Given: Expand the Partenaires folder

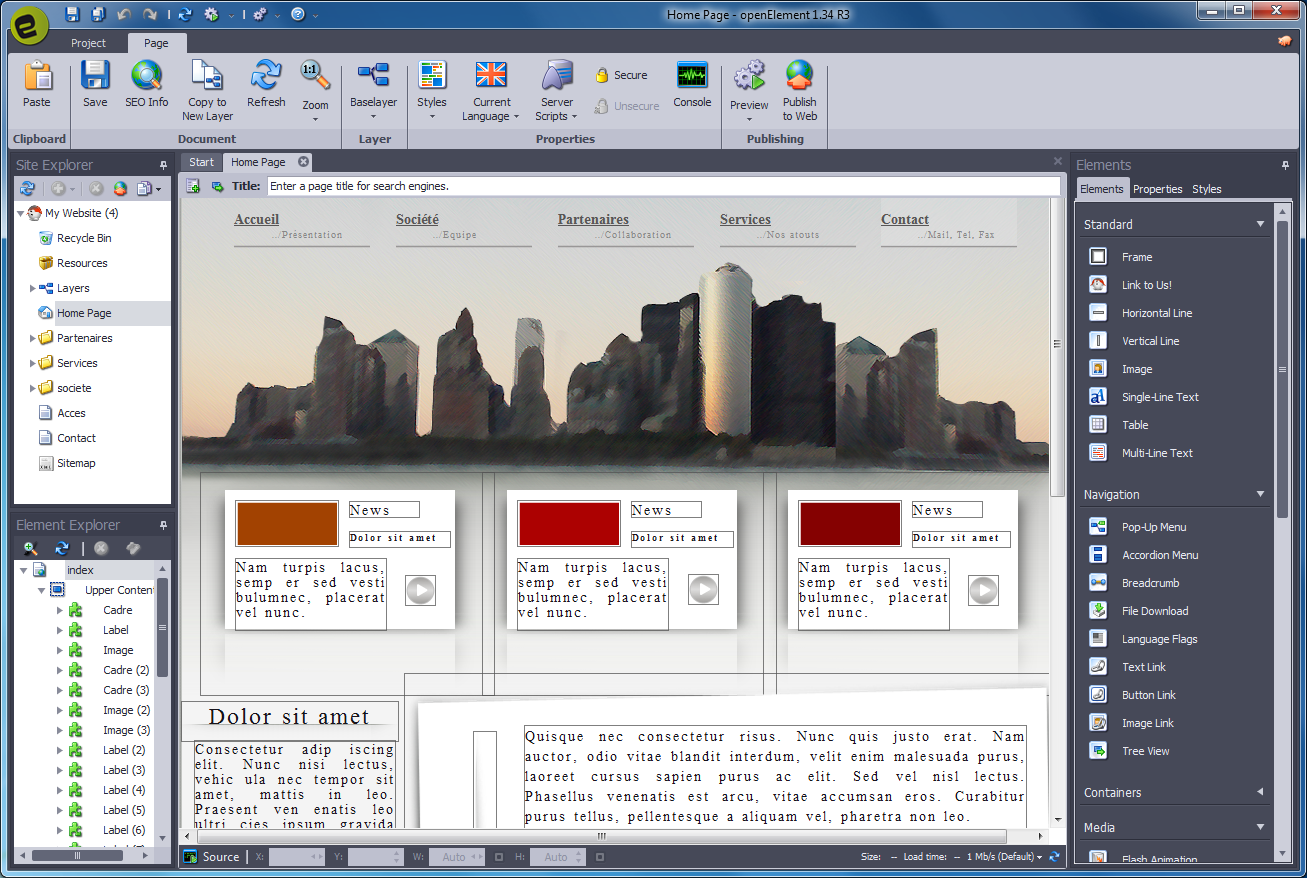Looking at the screenshot, I should point(33,338).
